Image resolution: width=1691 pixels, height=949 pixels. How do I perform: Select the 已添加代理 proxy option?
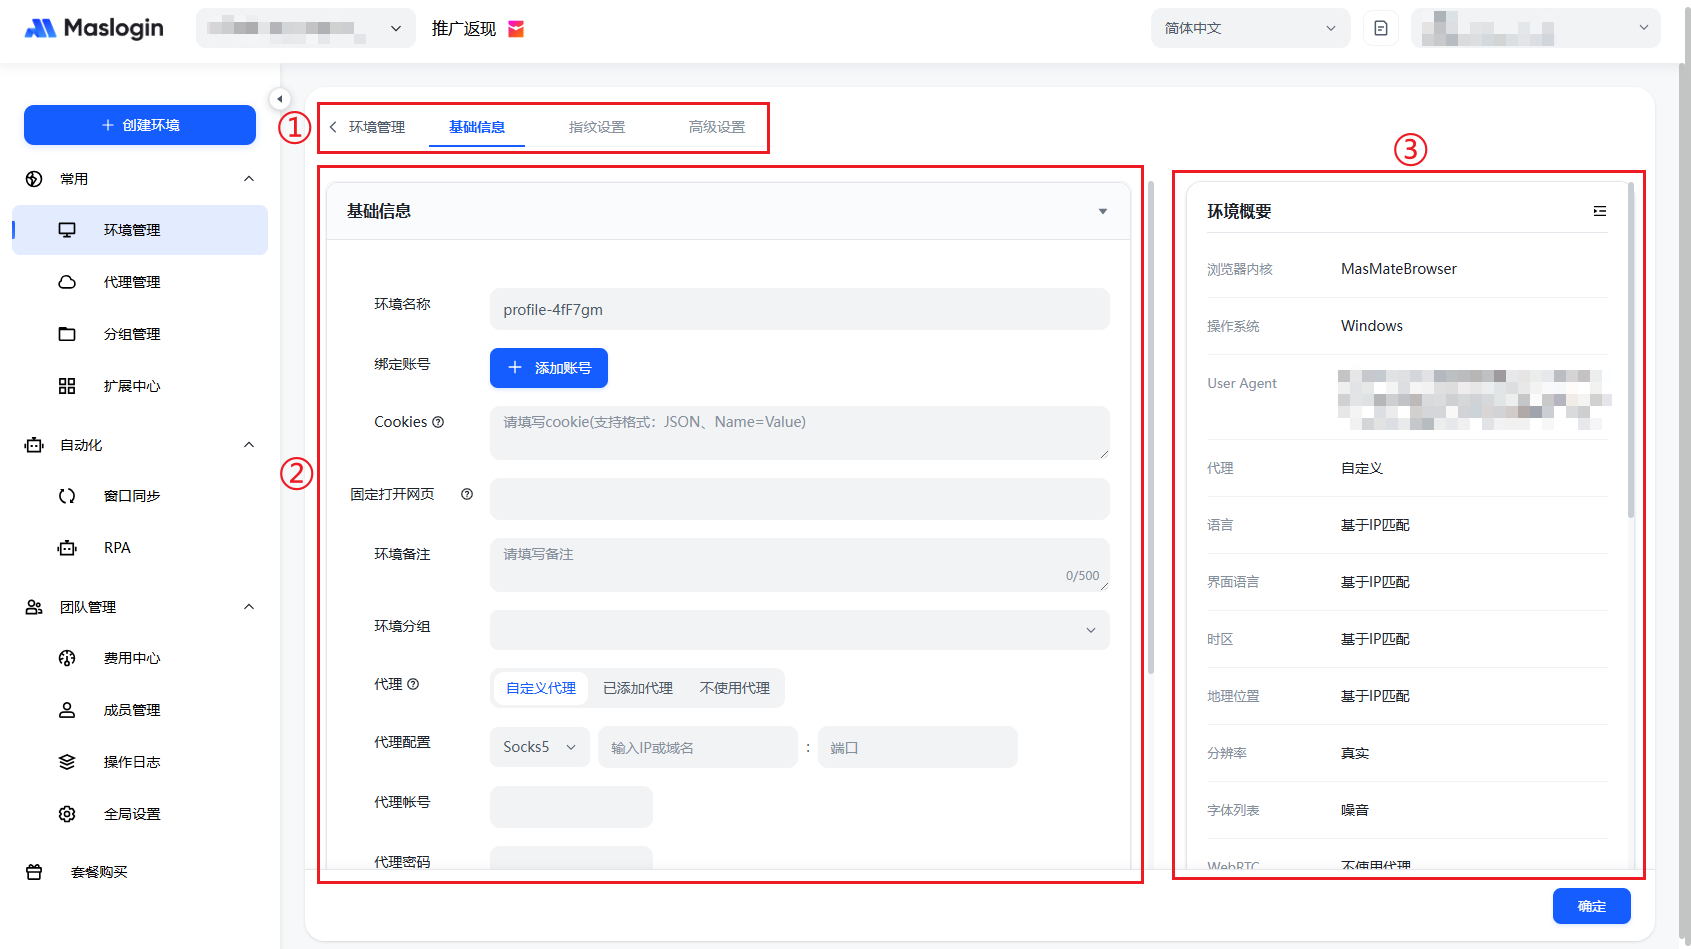637,688
